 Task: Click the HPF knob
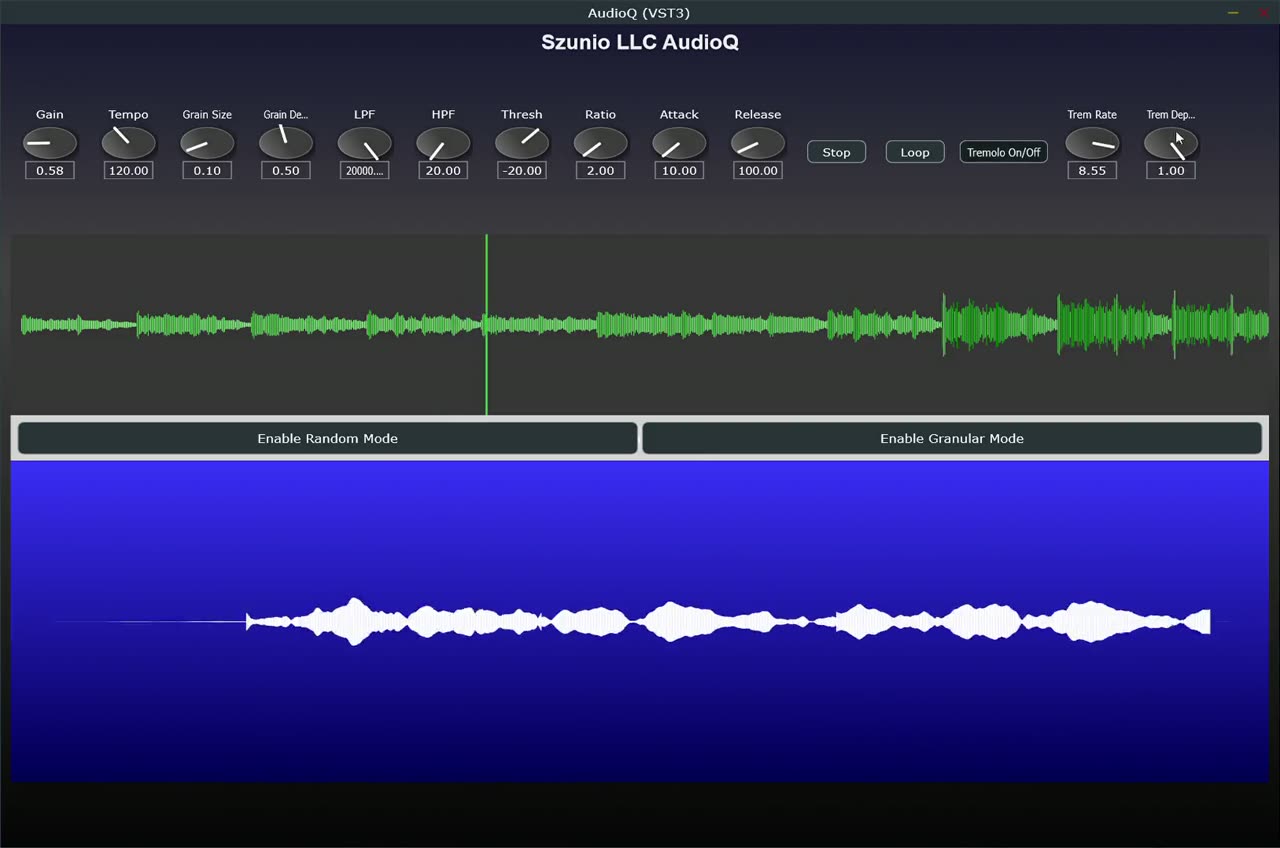[x=443, y=143]
